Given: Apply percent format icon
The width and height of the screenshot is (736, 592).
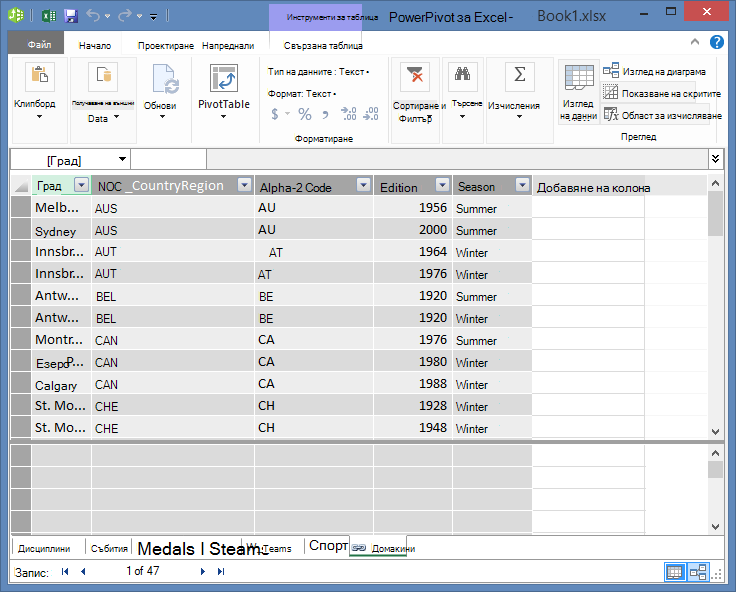Looking at the screenshot, I should (305, 114).
